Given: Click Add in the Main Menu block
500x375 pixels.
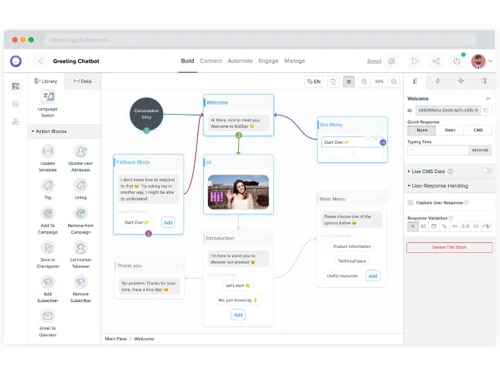Looking at the screenshot, I should tap(373, 276).
